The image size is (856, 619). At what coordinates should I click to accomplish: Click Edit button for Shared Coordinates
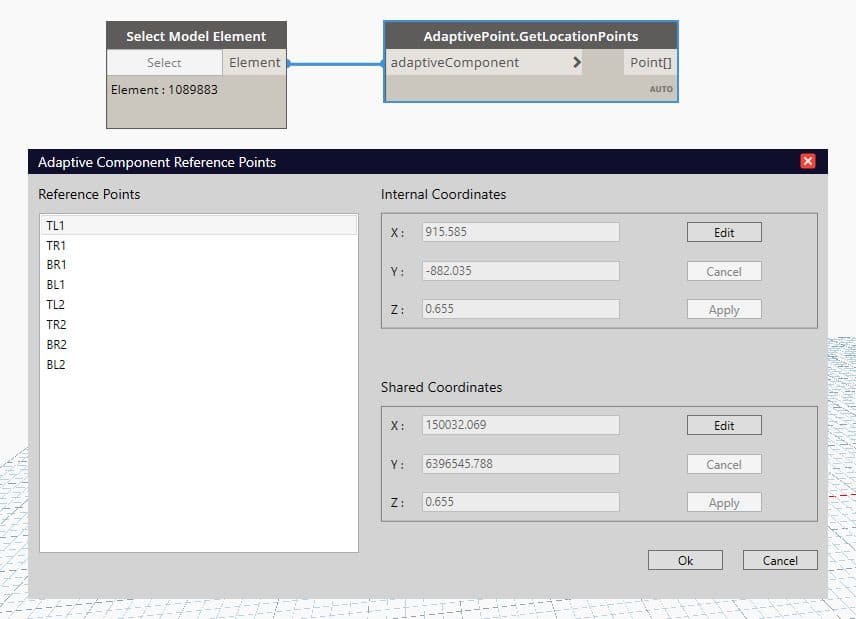(724, 425)
